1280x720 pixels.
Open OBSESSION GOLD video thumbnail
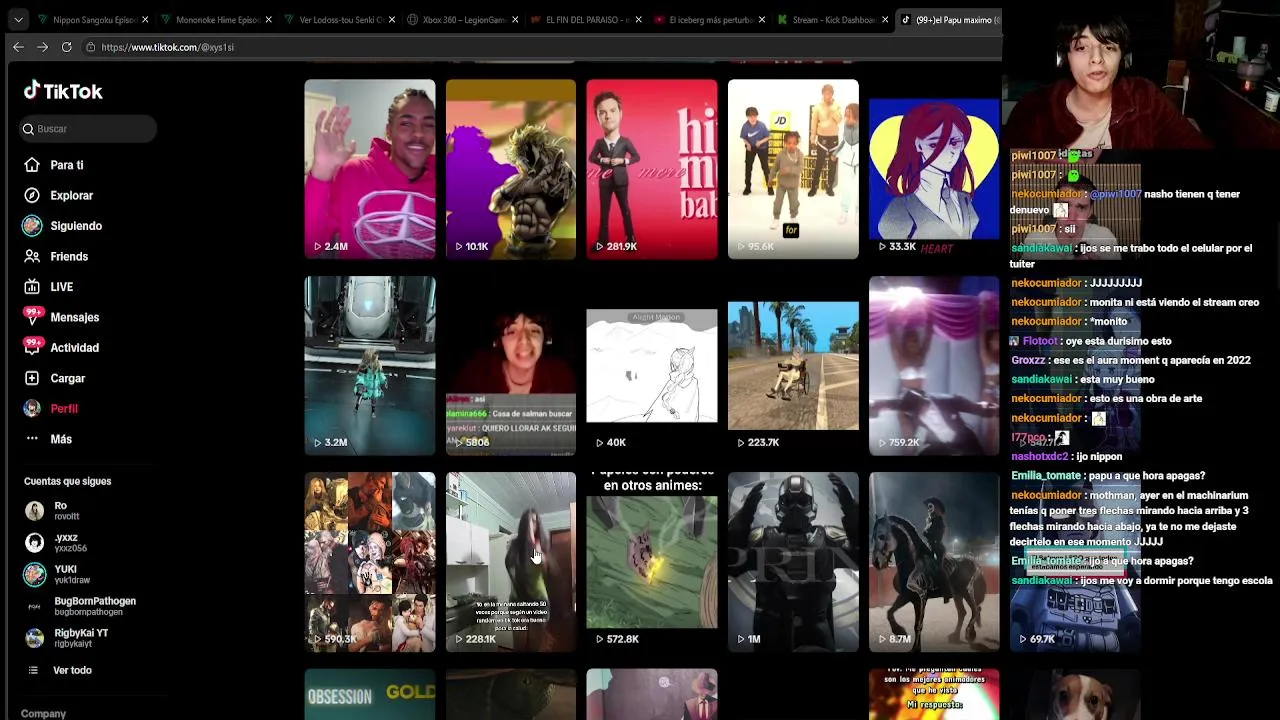[x=370, y=694]
